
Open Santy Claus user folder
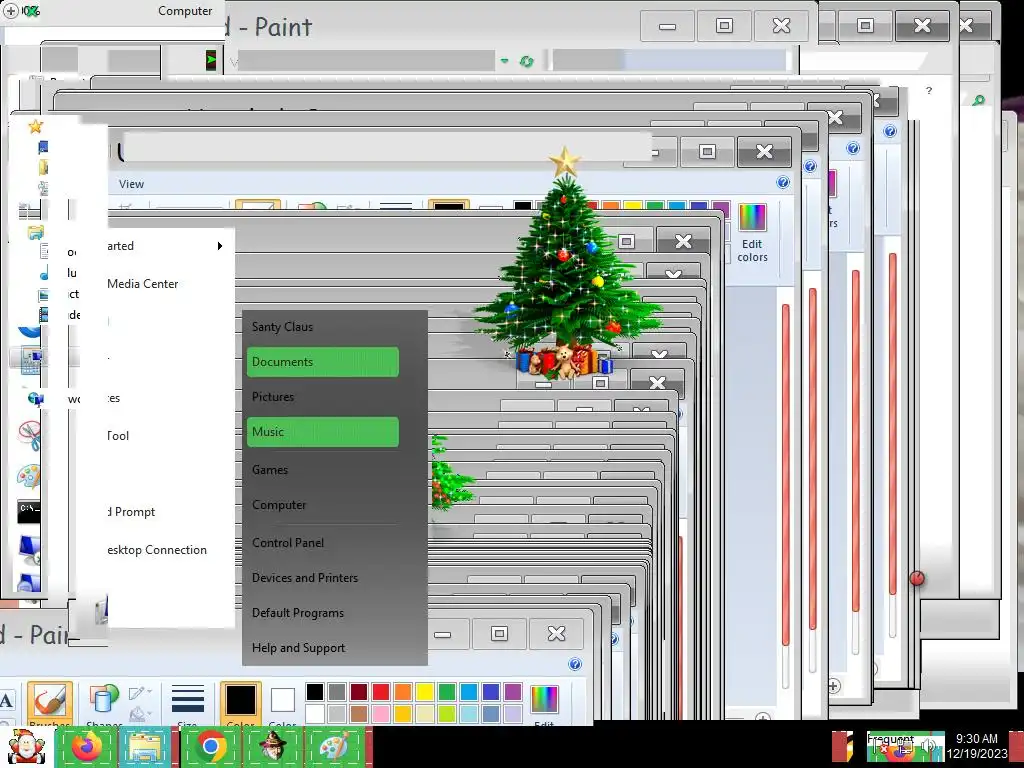[x=282, y=327]
